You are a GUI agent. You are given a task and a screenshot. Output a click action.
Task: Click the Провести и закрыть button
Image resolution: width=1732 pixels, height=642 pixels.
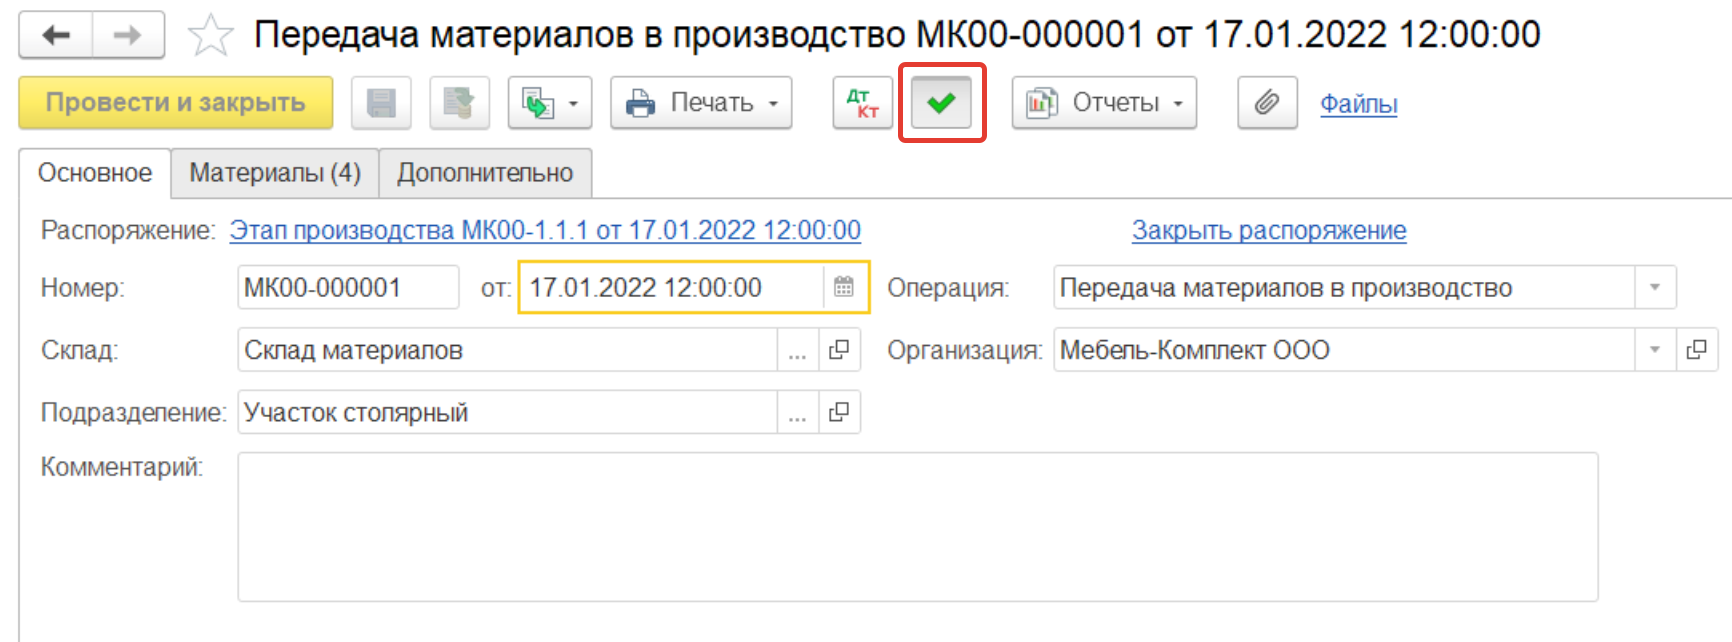tap(175, 103)
